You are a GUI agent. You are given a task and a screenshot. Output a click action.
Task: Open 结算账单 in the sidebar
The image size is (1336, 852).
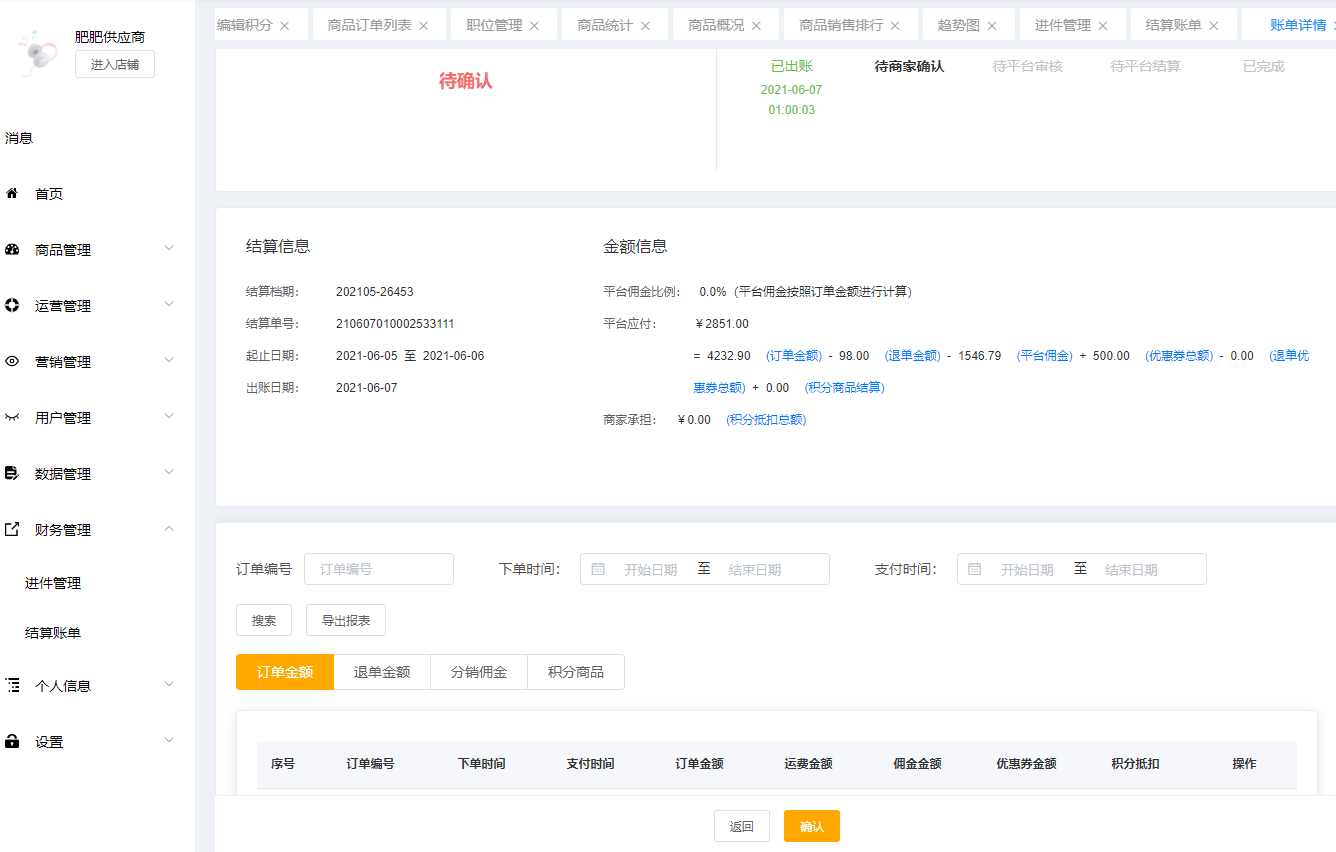pos(53,633)
